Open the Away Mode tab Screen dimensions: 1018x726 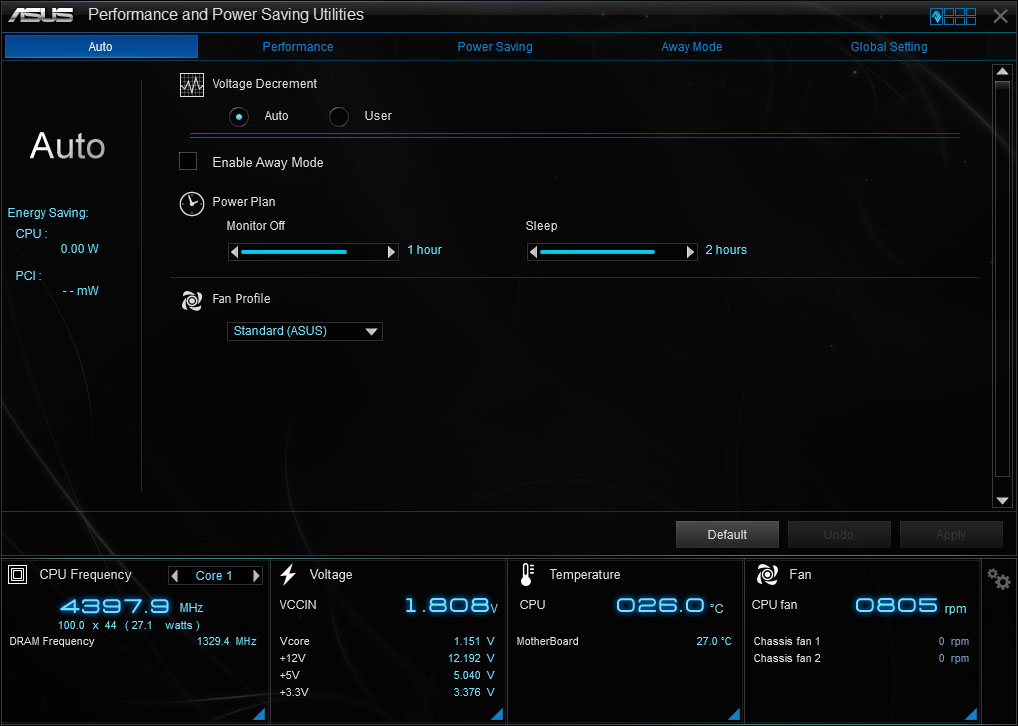click(691, 47)
